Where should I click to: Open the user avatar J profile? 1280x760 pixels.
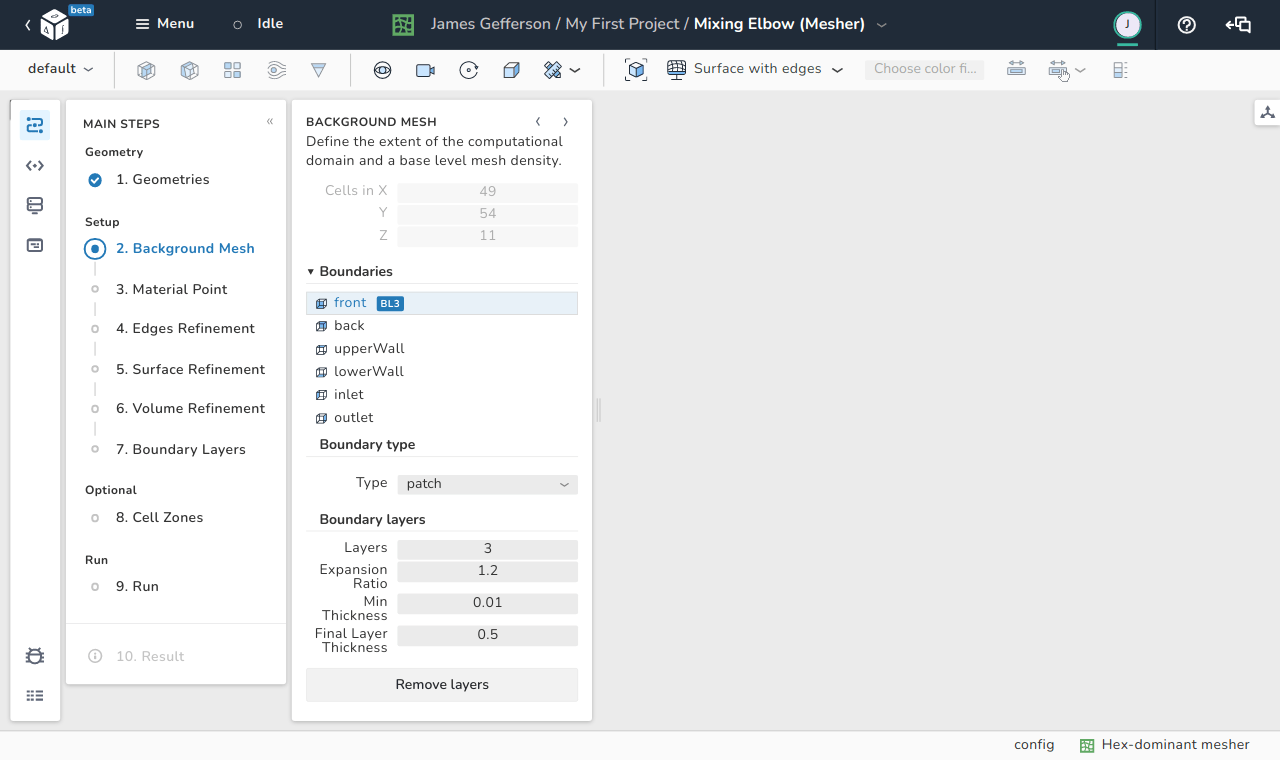1127,24
